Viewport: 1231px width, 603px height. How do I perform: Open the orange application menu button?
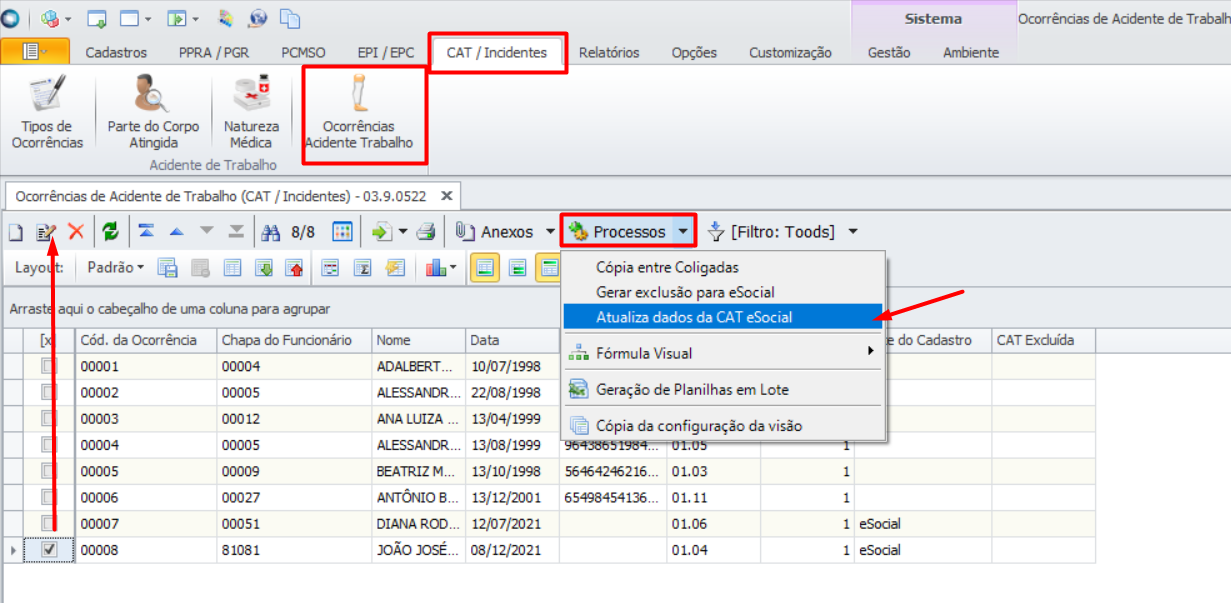coord(36,52)
